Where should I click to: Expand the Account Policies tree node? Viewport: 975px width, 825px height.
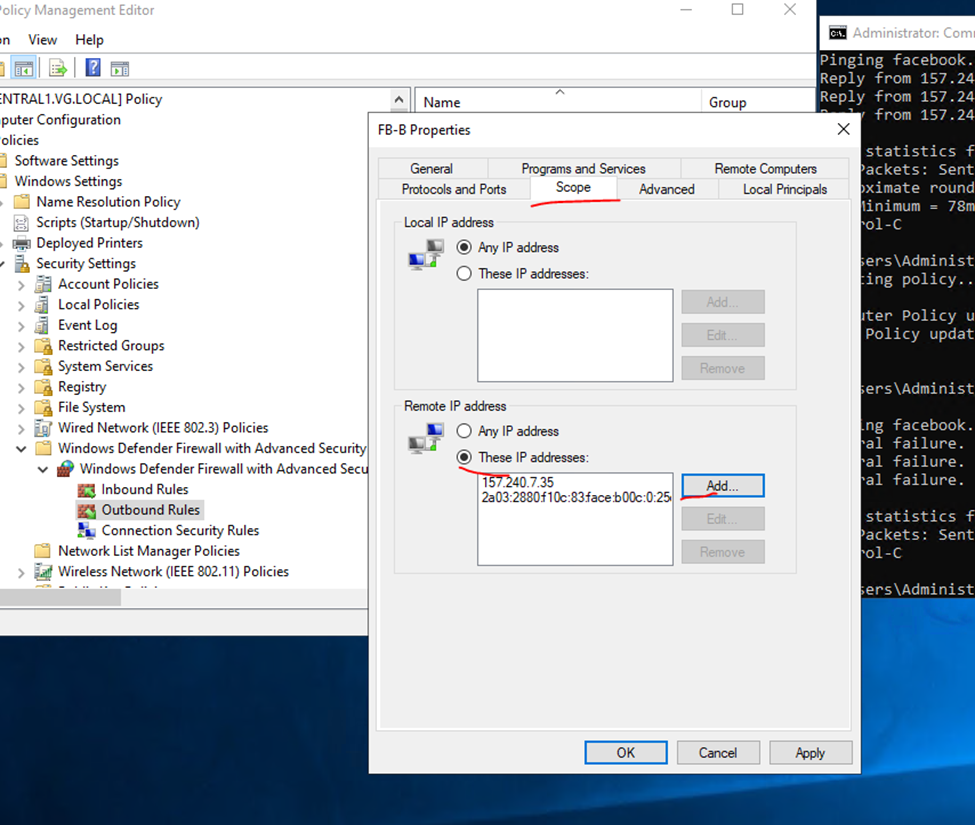click(x=21, y=284)
